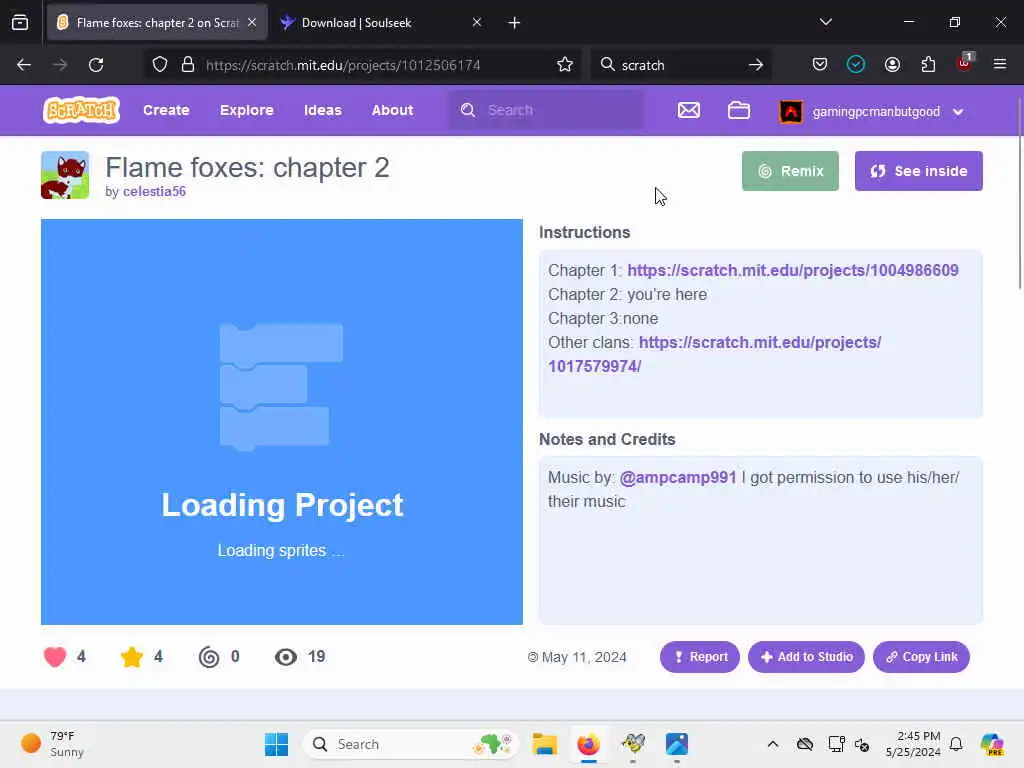Go back to previous page
Viewport: 1024px width, 768px height.
[x=24, y=65]
